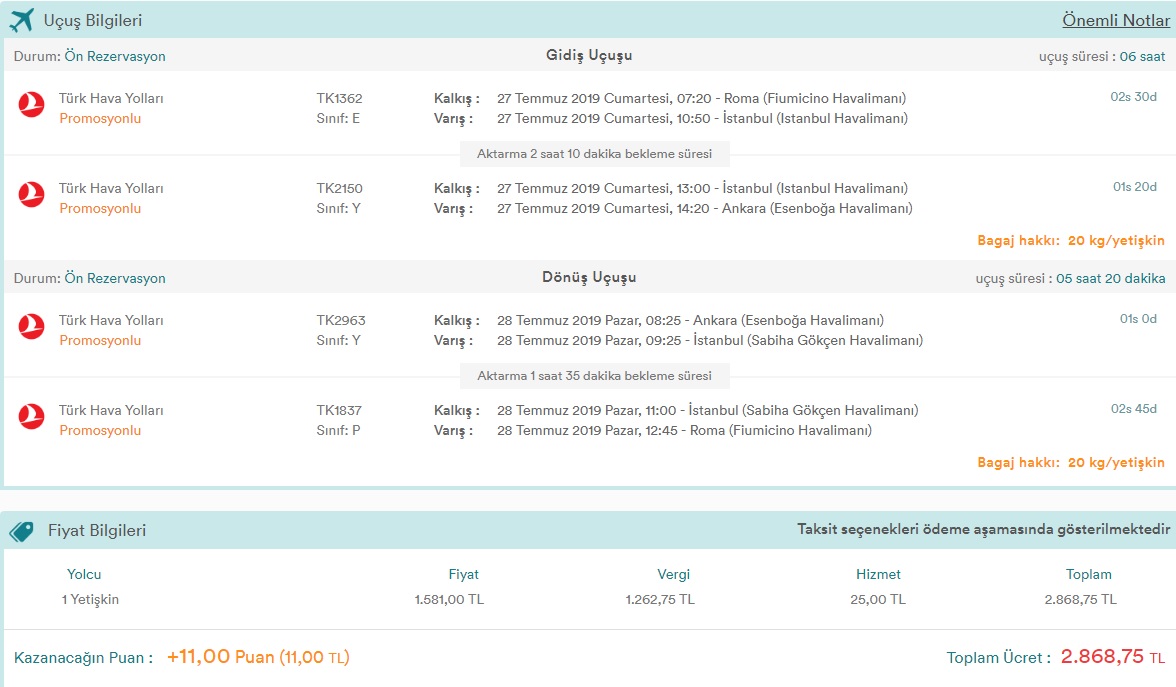Click Aktarma 1 saat 35 dakika layover note

595,376
